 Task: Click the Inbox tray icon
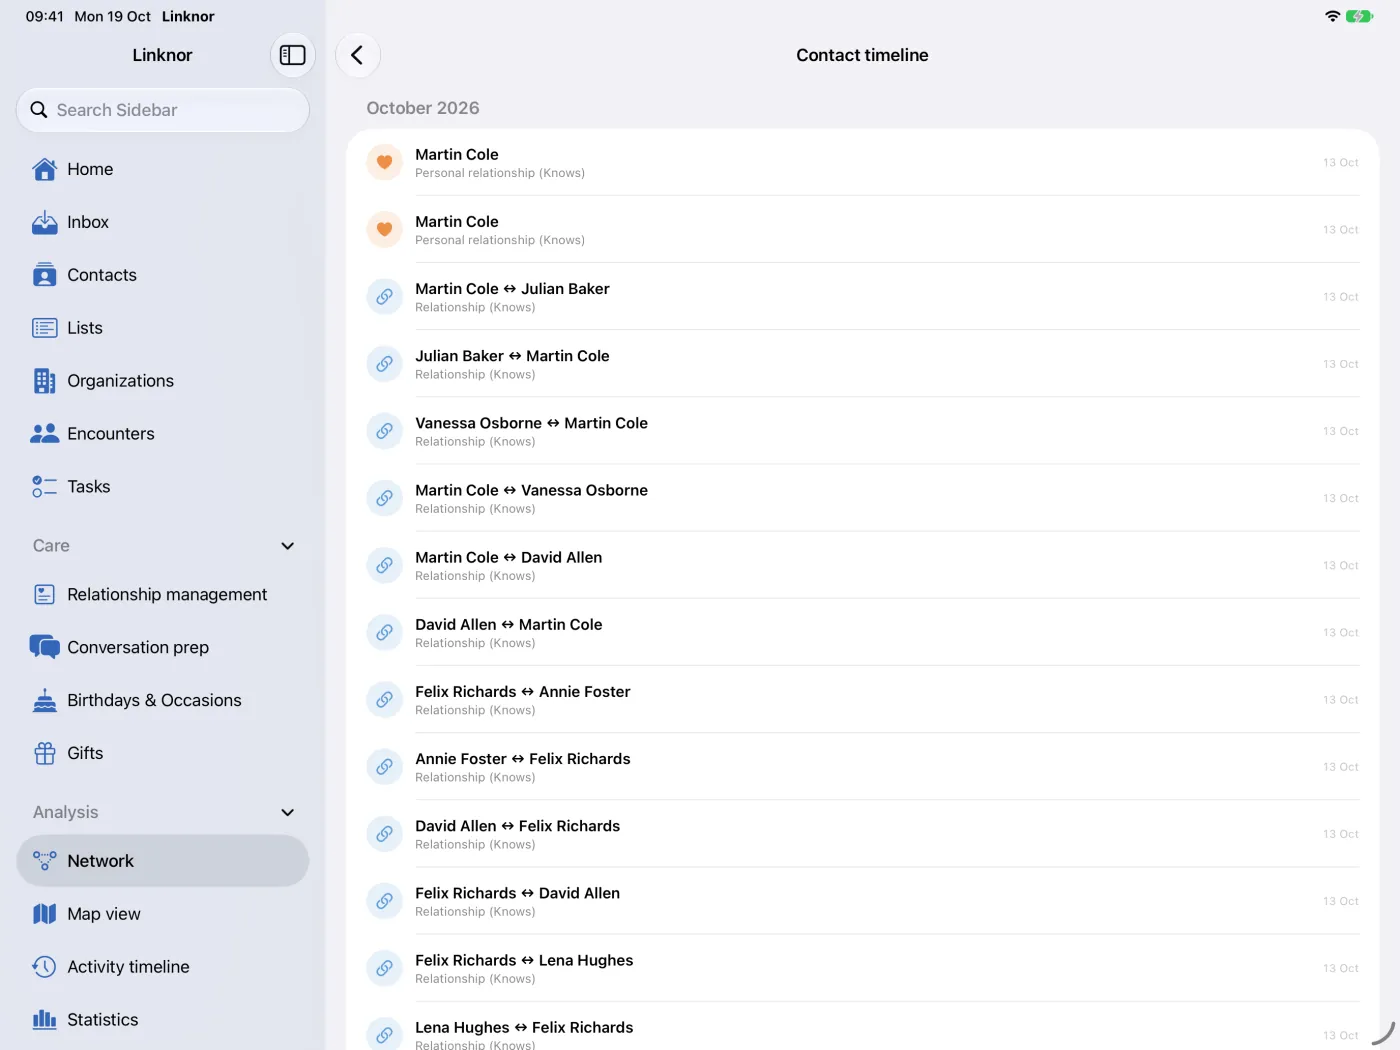click(44, 222)
